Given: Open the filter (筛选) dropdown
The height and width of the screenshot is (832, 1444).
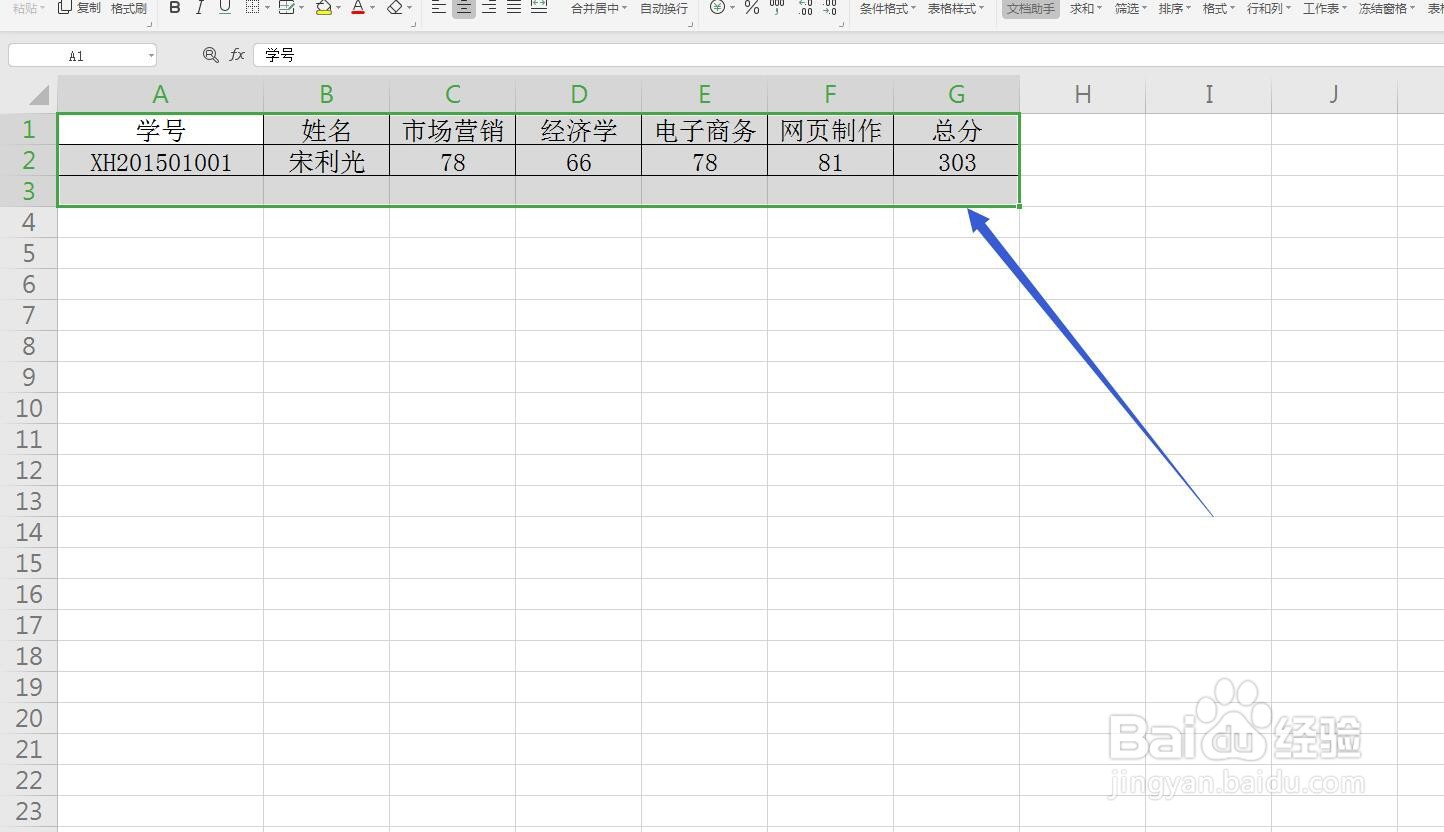Looking at the screenshot, I should click(1131, 8).
